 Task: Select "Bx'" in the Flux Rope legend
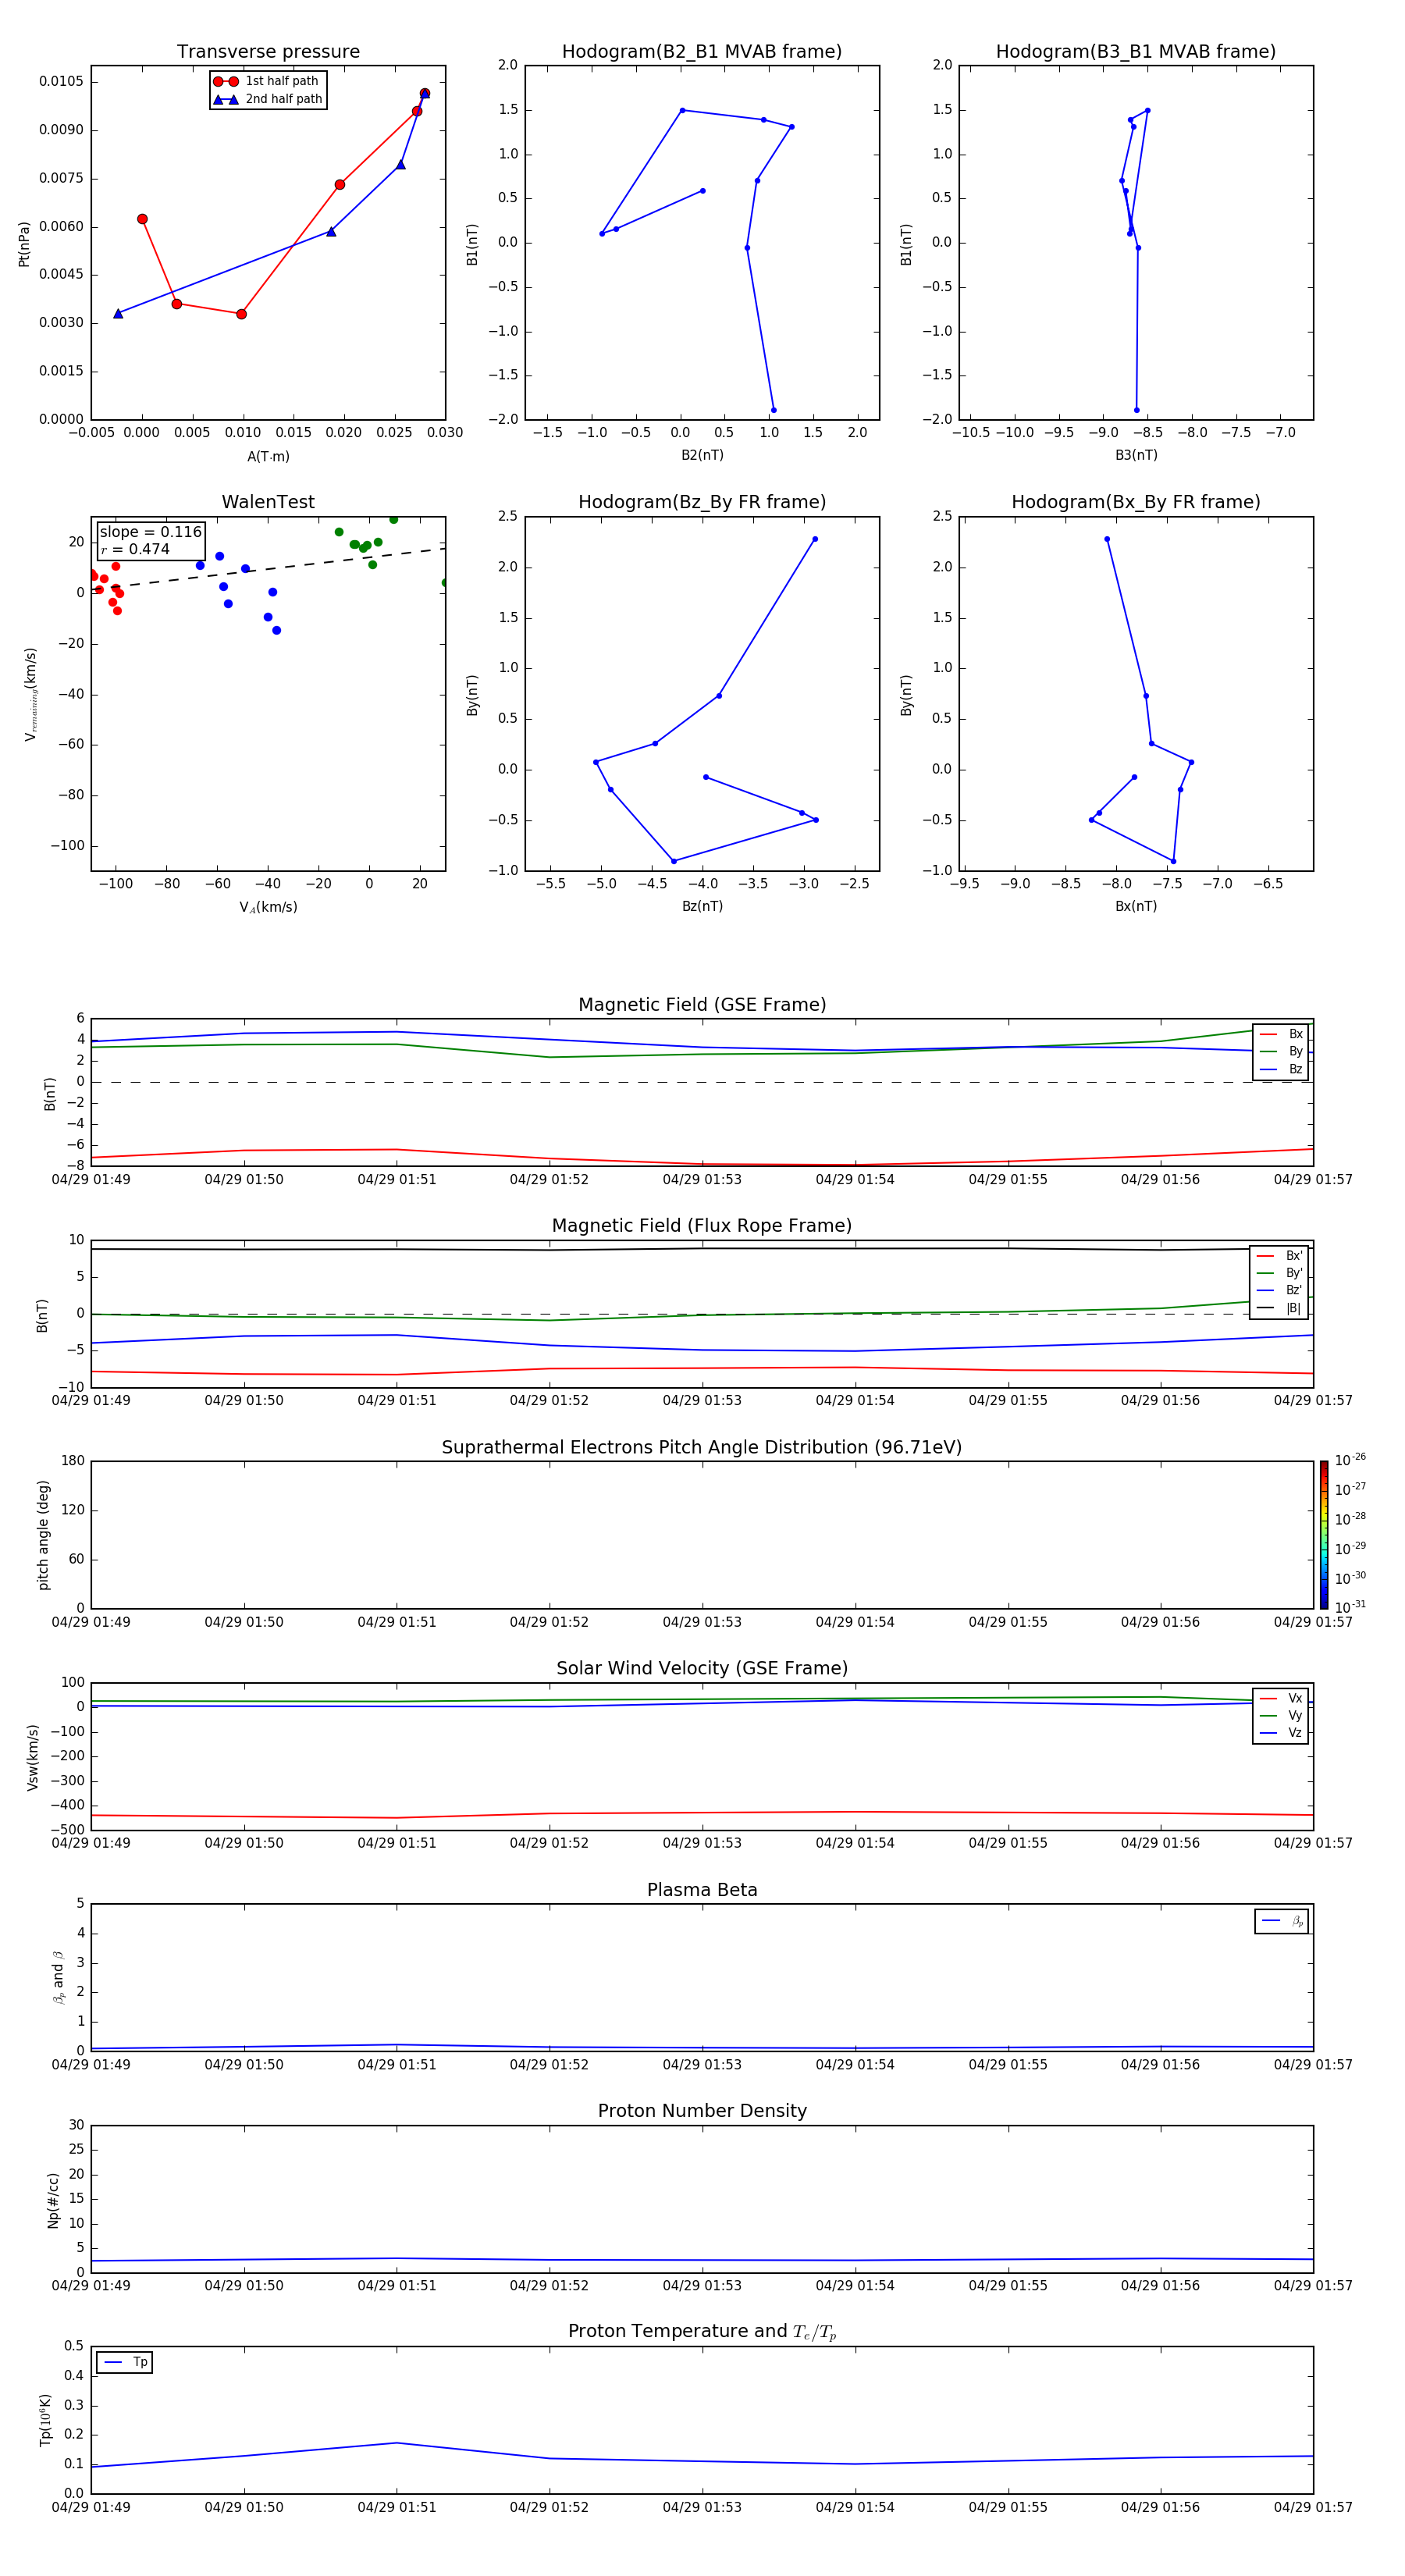pyautogui.click(x=1280, y=1256)
